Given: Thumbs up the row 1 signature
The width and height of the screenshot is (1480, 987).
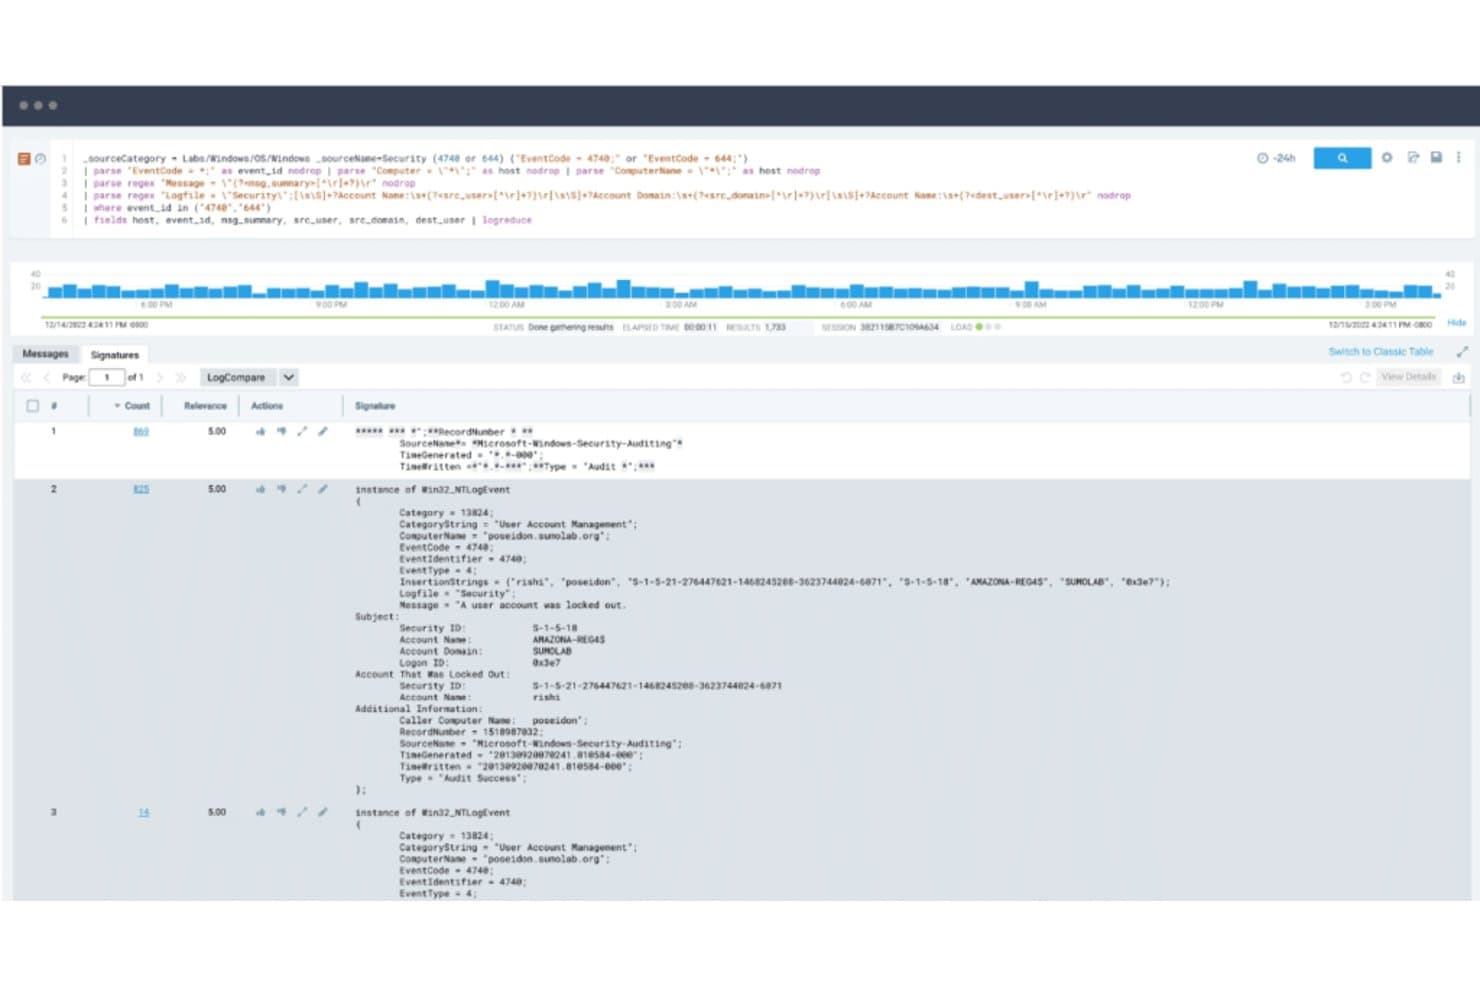Looking at the screenshot, I should (x=260, y=432).
